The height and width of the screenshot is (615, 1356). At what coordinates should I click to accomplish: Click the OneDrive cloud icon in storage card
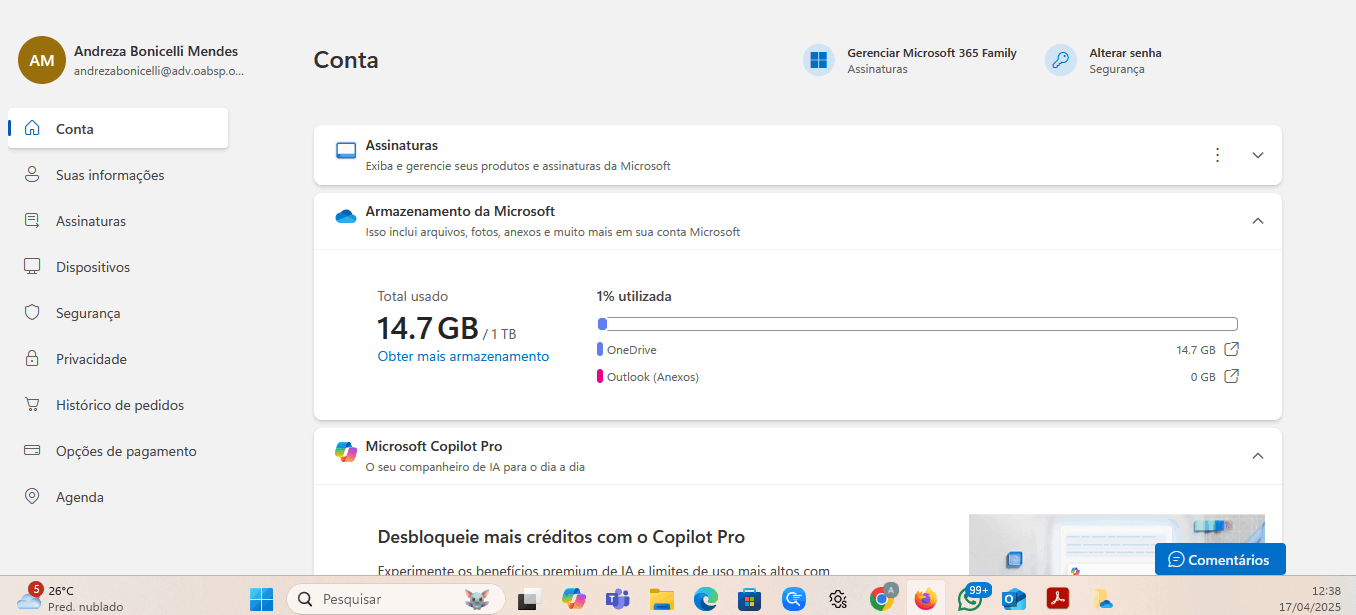346,216
